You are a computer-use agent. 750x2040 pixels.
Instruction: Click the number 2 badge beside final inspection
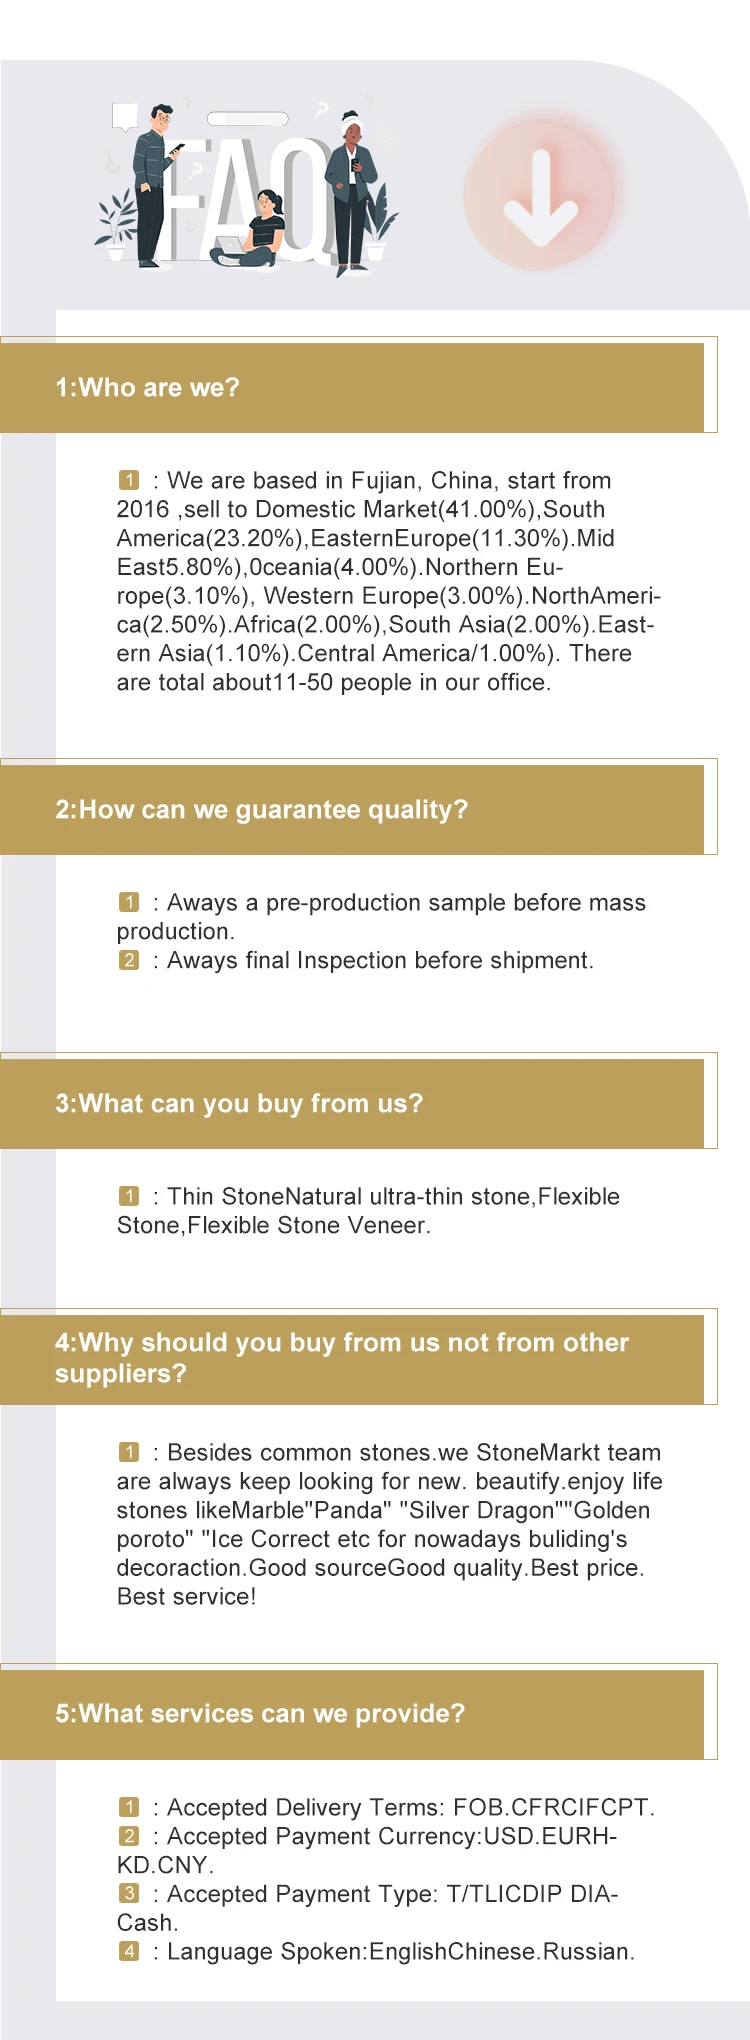129,961
